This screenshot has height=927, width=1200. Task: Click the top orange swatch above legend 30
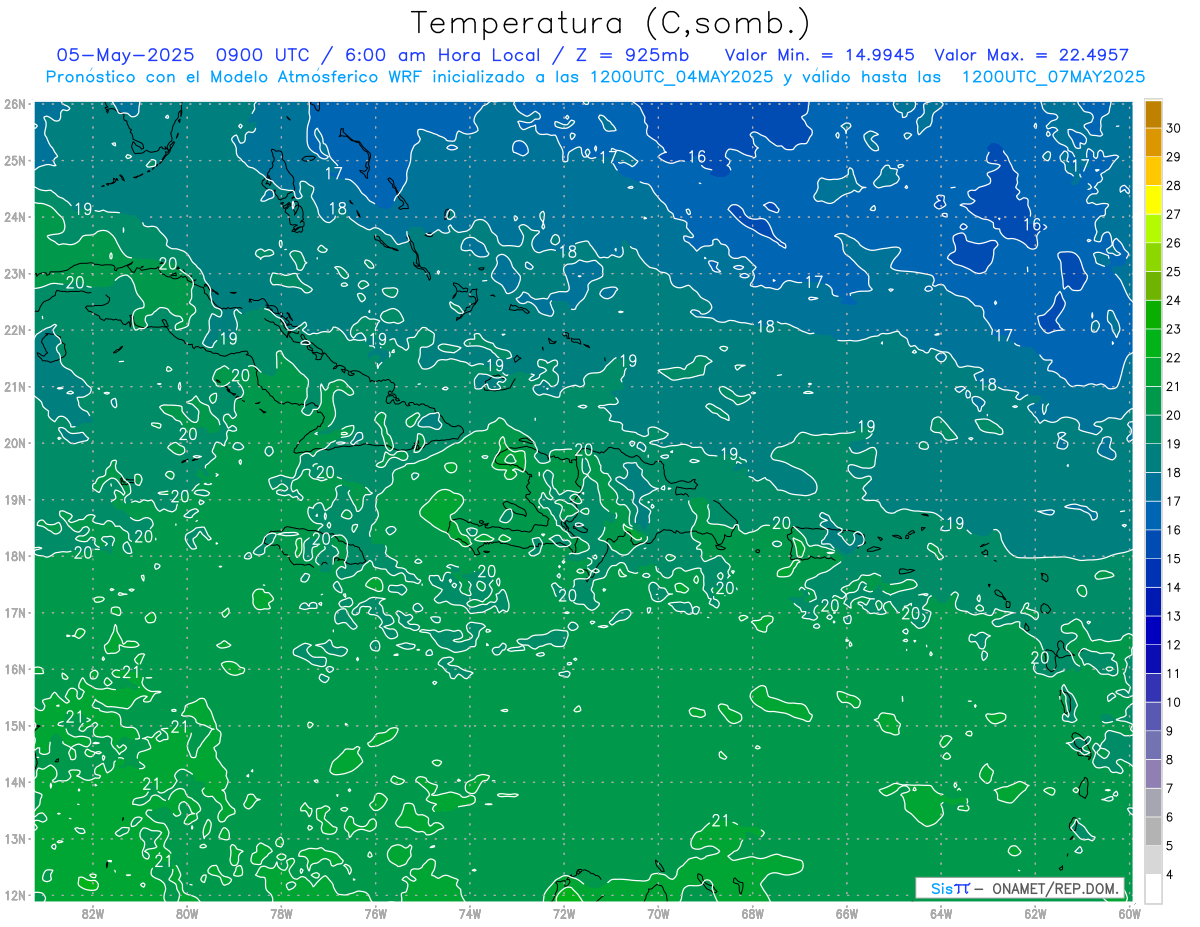pos(1153,114)
